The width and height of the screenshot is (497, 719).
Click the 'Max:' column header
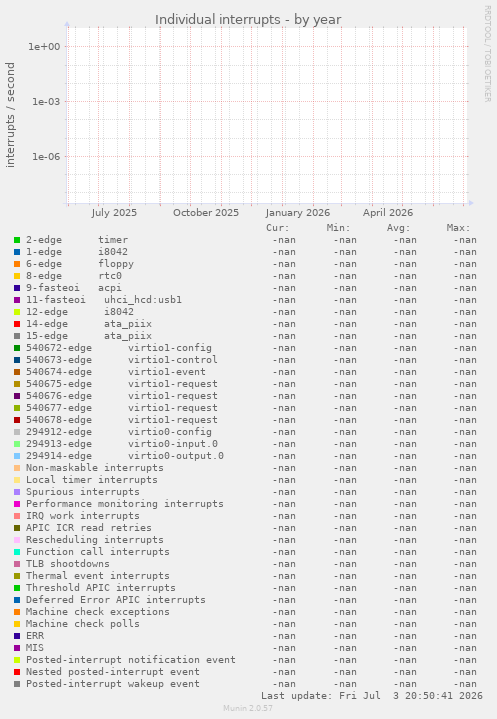point(458,228)
